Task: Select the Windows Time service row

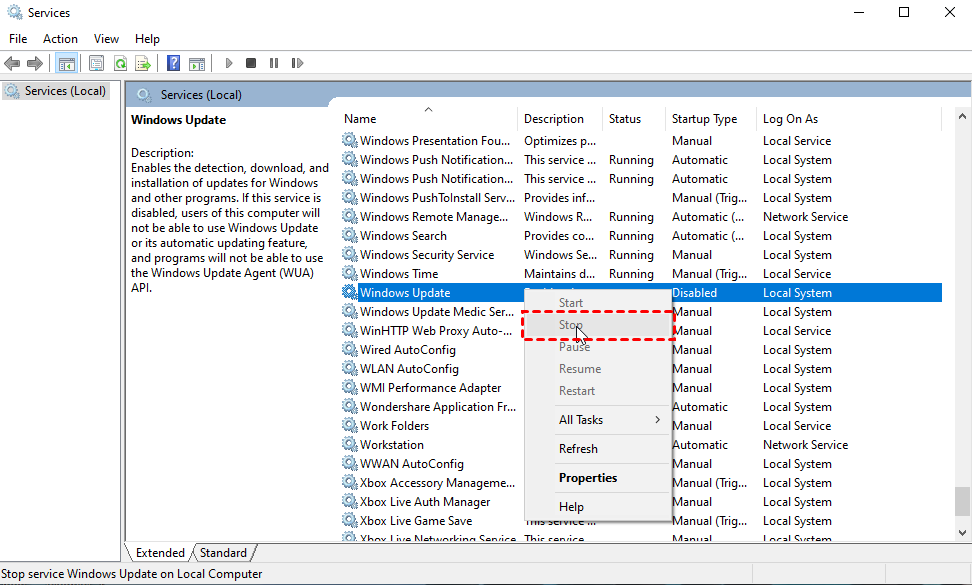Action: coord(399,274)
